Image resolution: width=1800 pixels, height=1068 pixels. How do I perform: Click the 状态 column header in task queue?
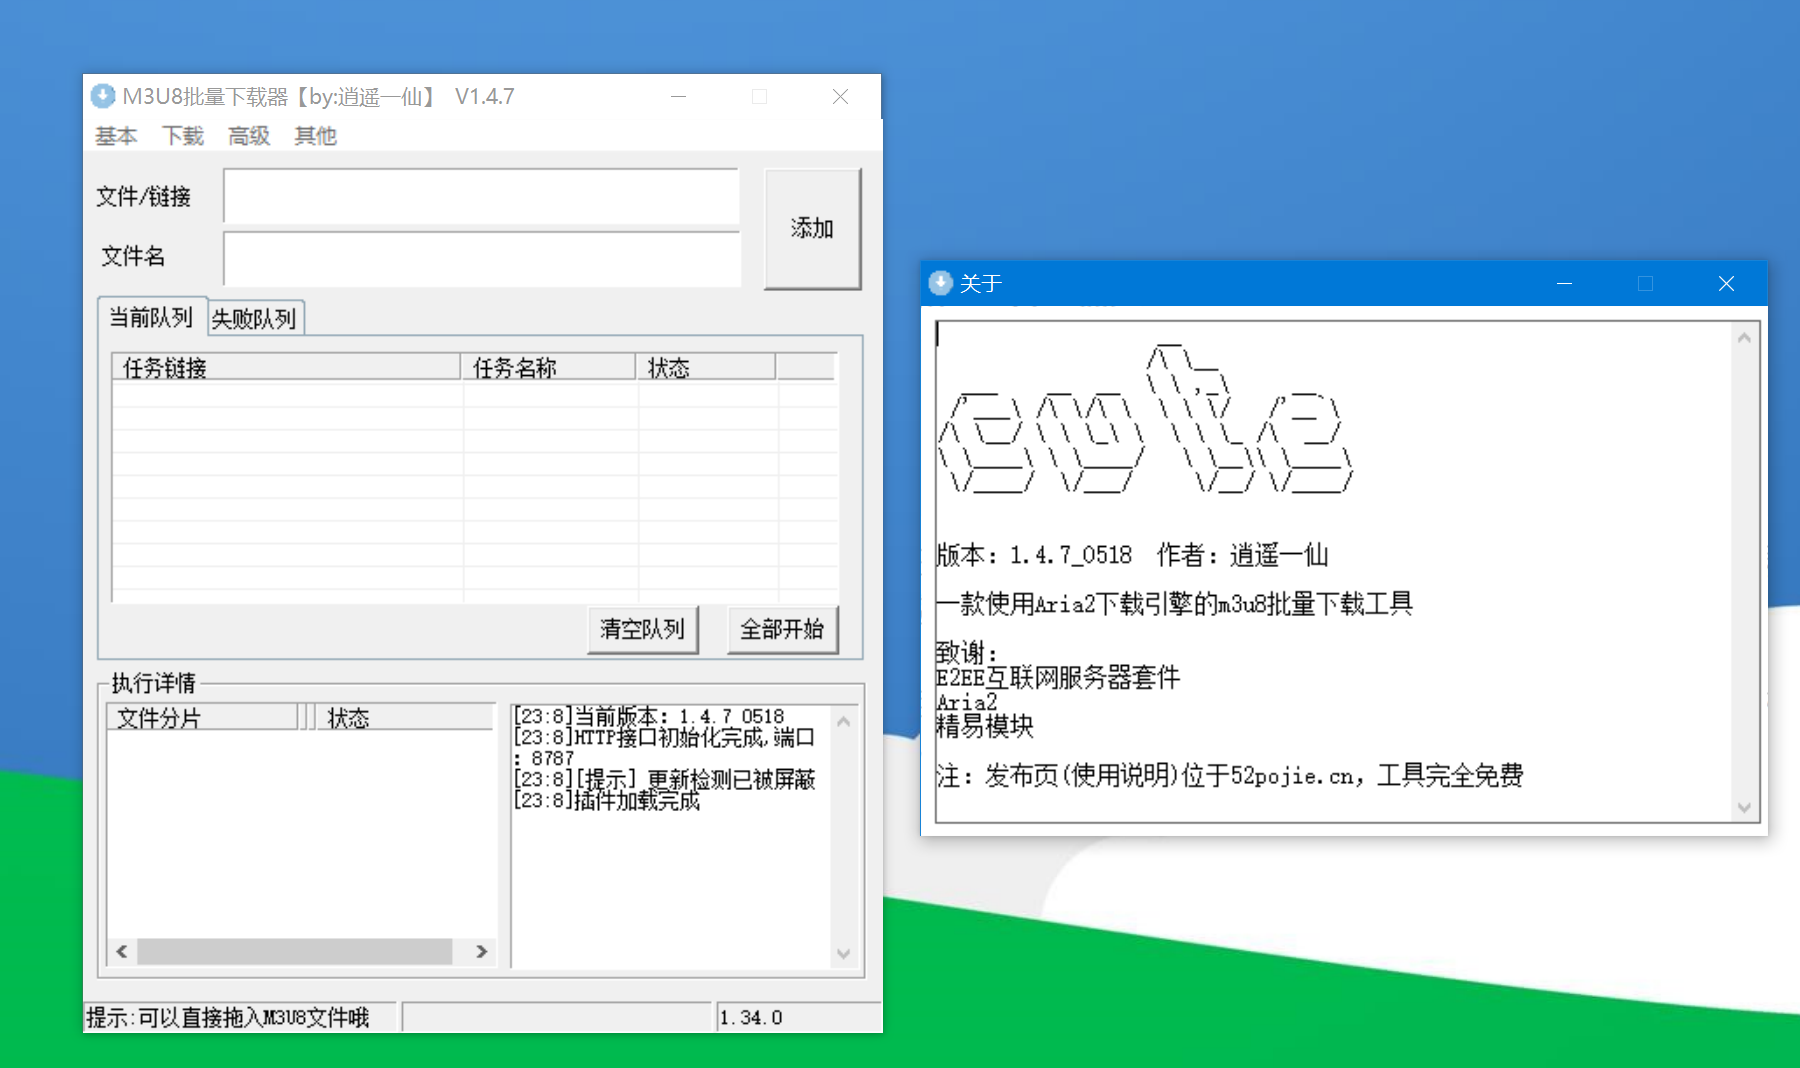[x=705, y=368]
